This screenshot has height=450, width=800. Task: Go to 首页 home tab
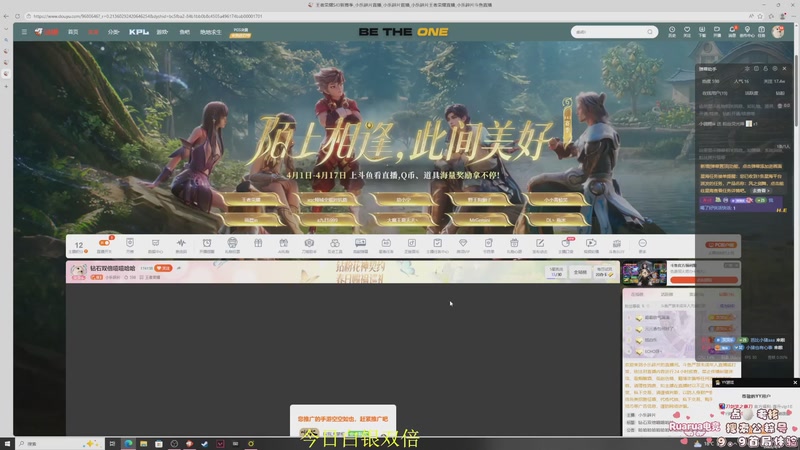pyautogui.click(x=73, y=32)
